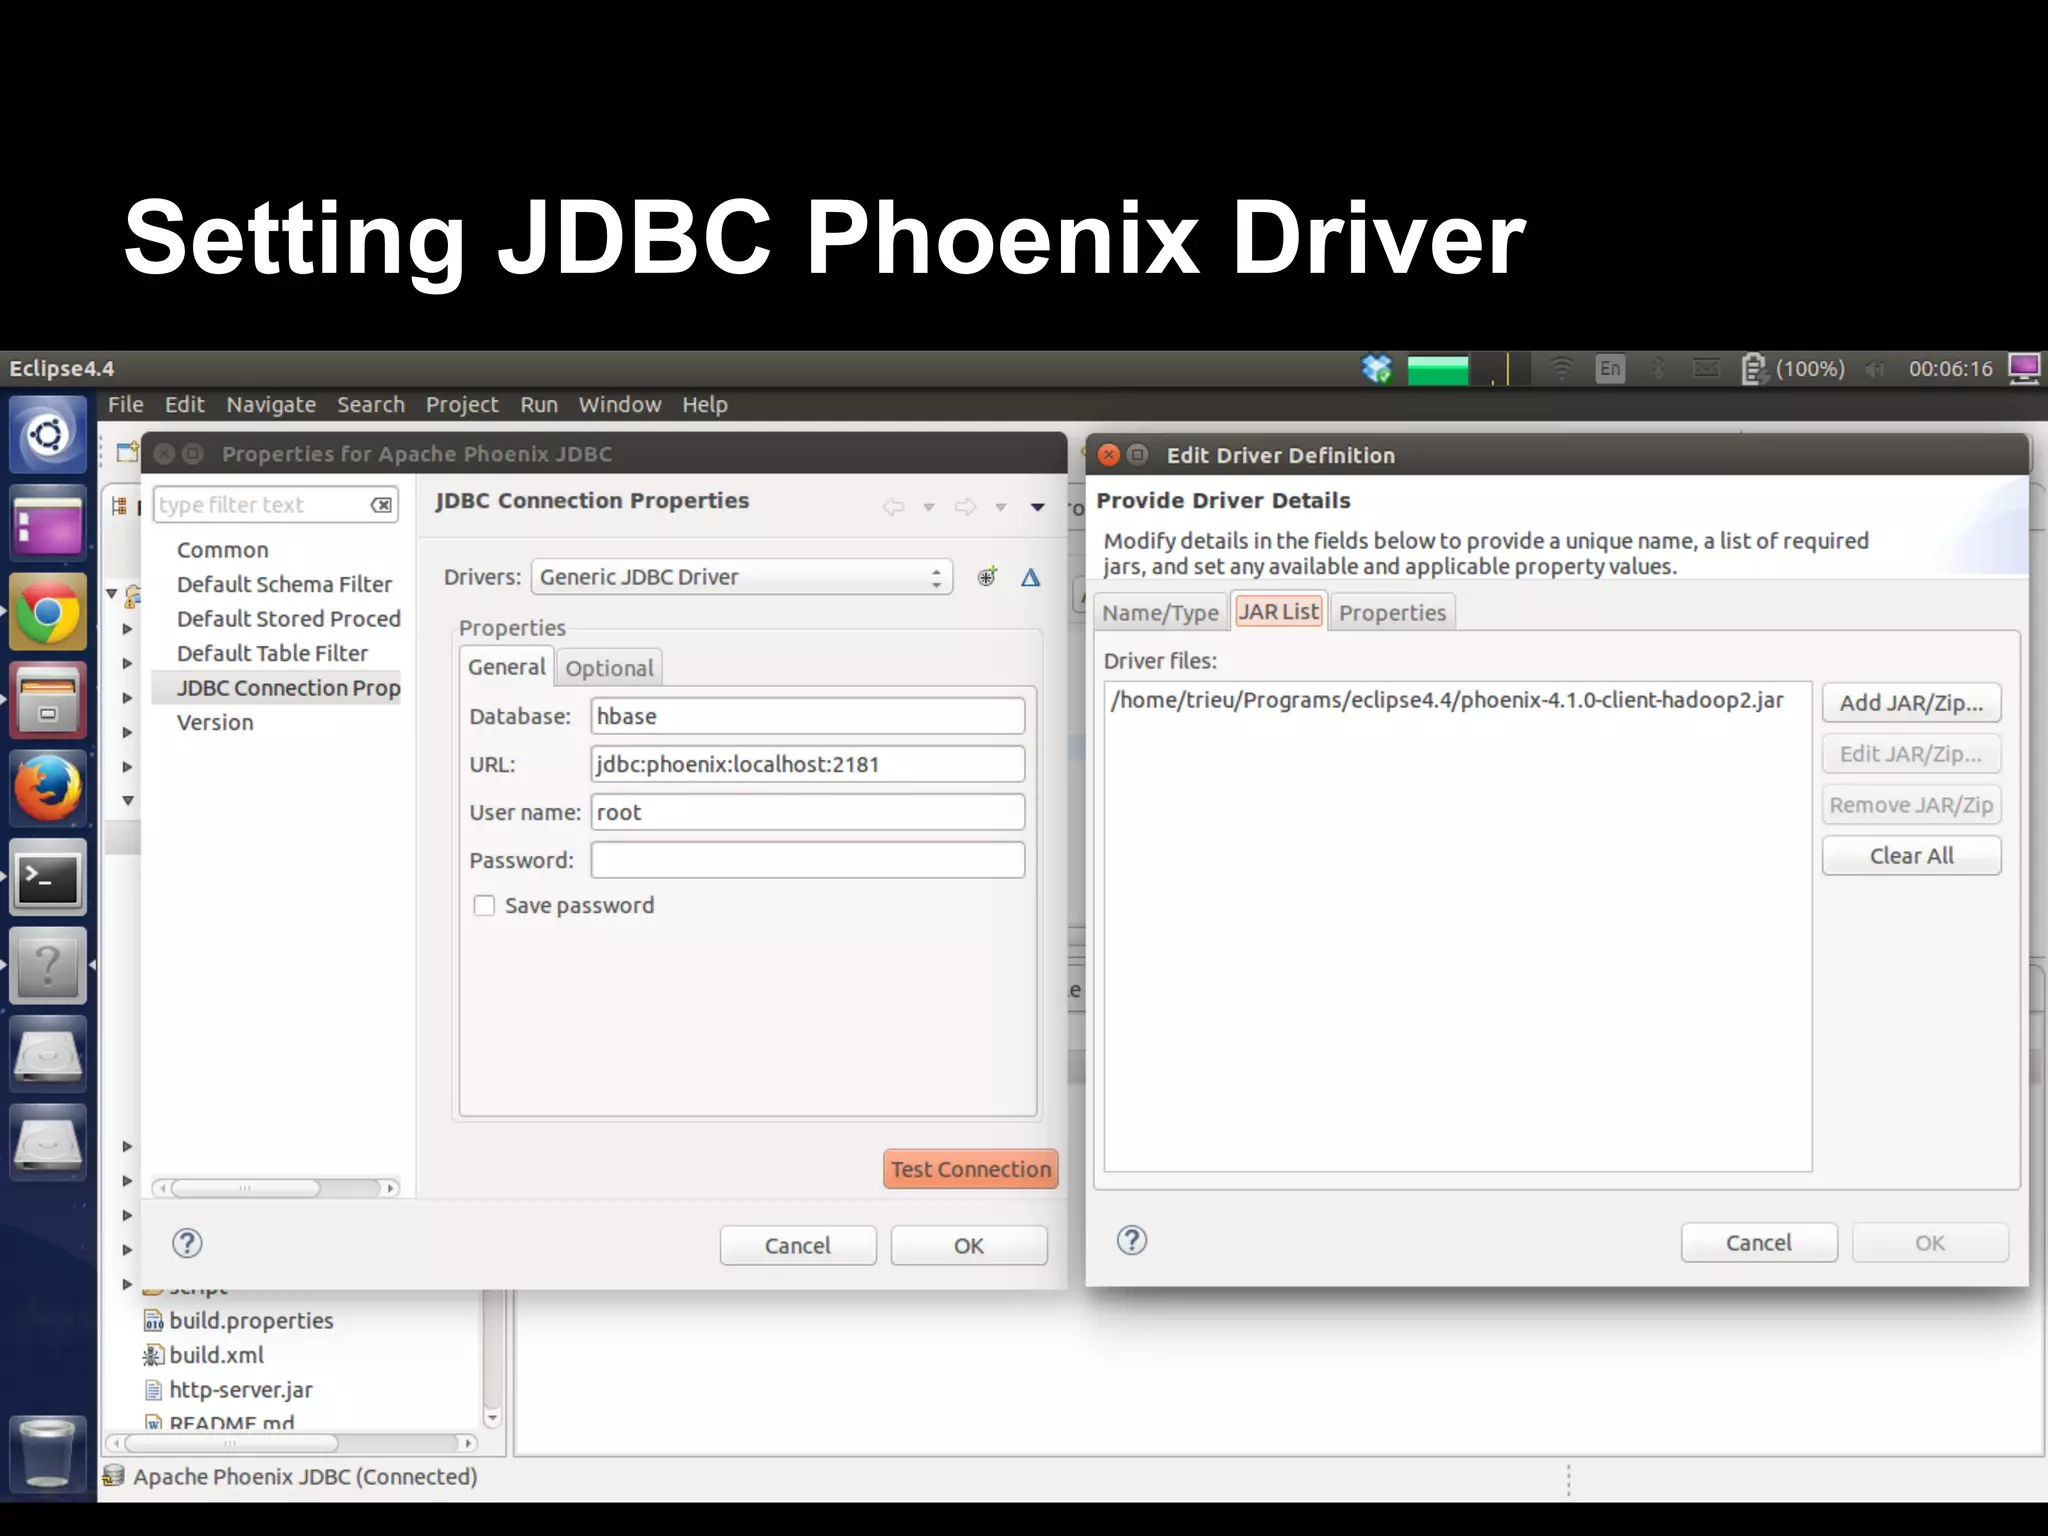Open the Drivers combo box

coord(741,577)
